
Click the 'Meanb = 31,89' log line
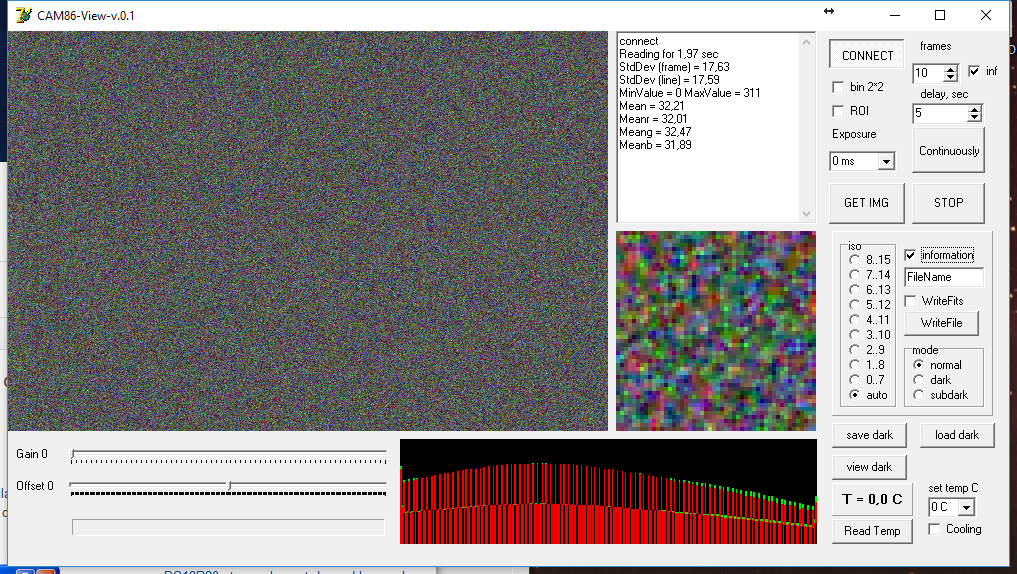tap(655, 145)
